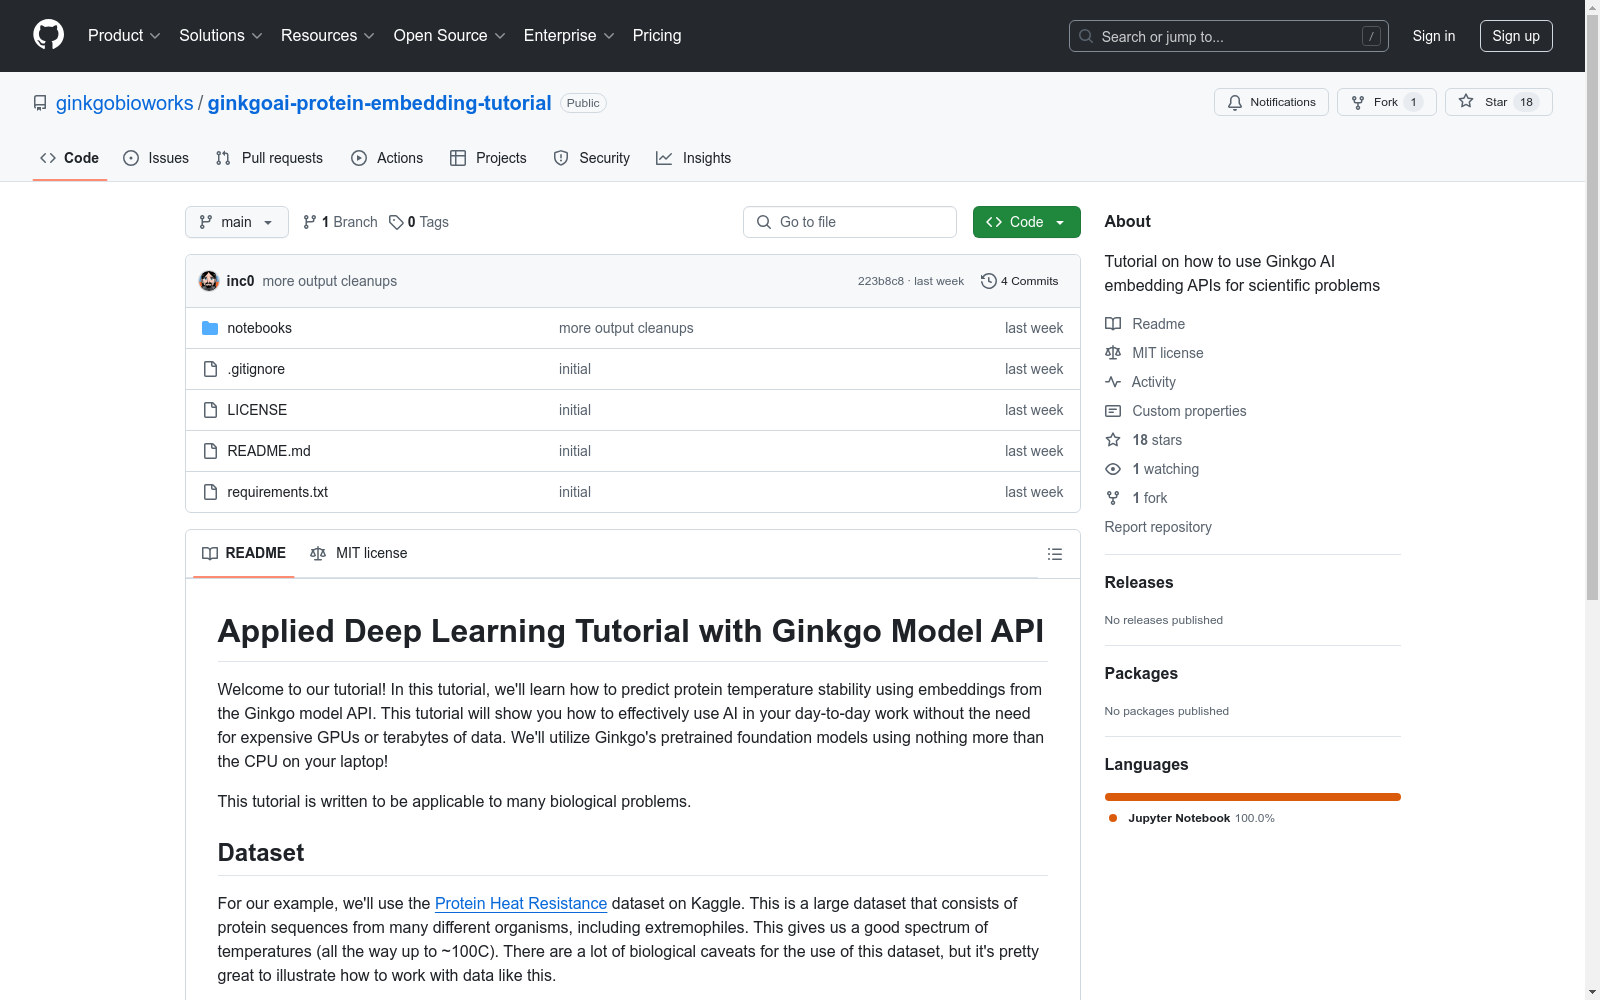Viewport: 1600px width, 1000px height.
Task: Click the Notifications button
Action: pos(1271,102)
